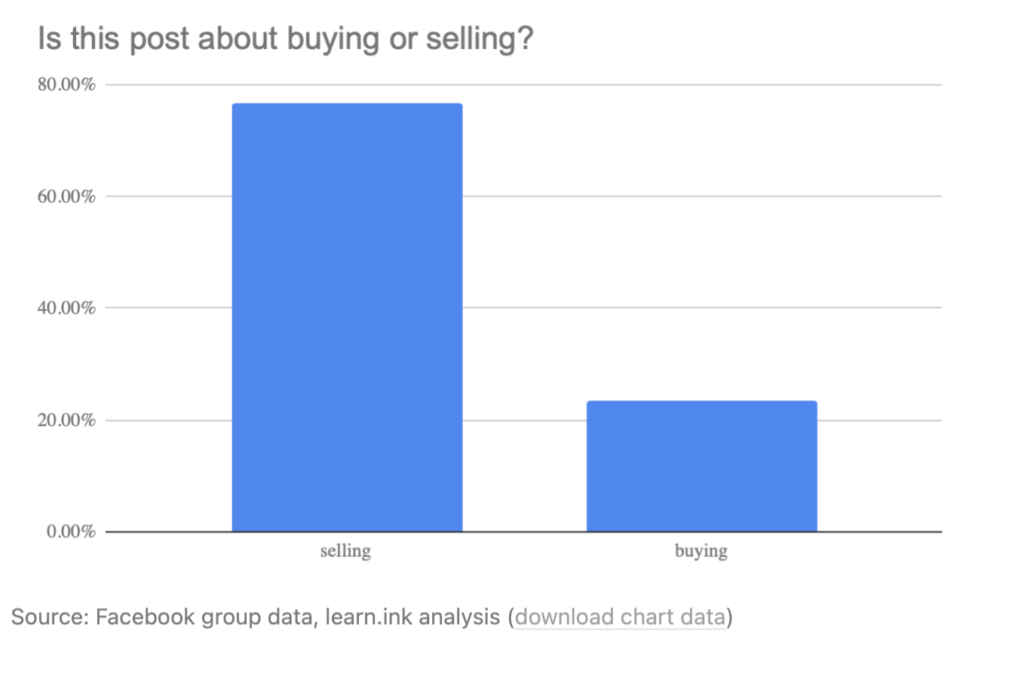This screenshot has width=1024, height=683.
Task: Click the 60.00% y-axis label
Action: [67, 196]
